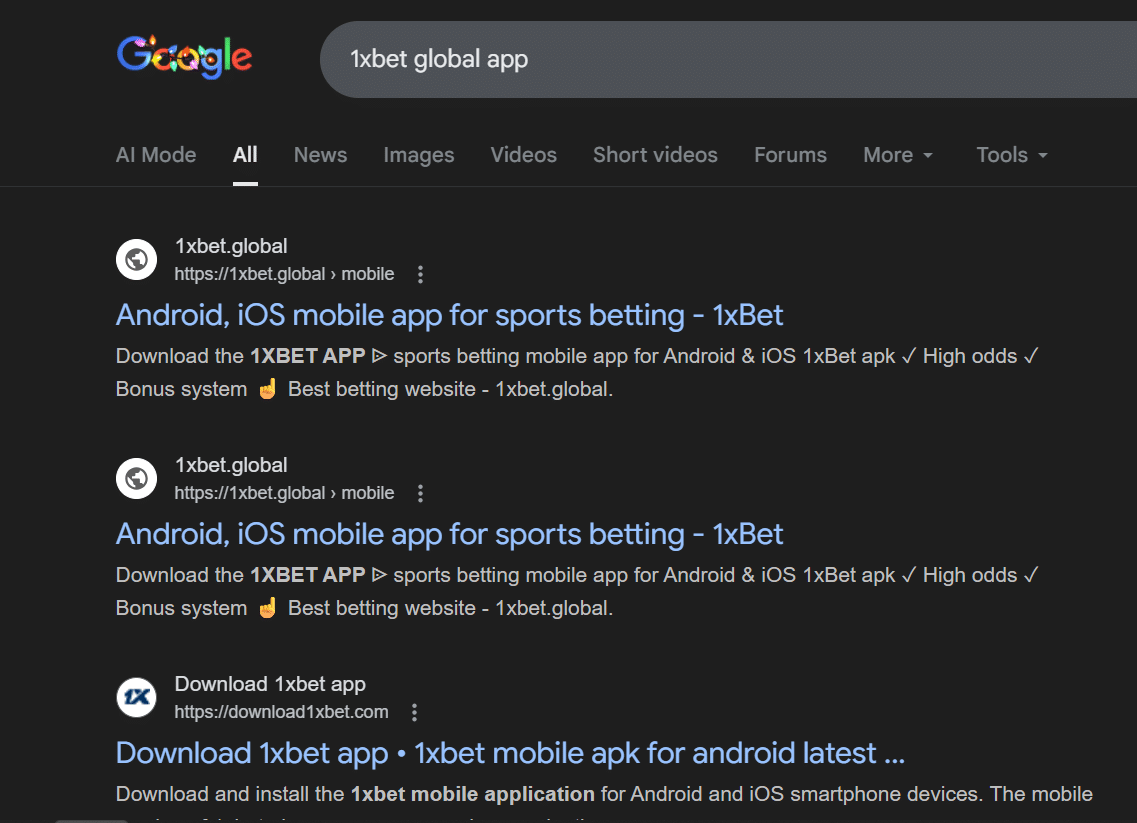The image size is (1137, 823).
Task: Open the three-dot menu on the second result
Action: click(420, 493)
